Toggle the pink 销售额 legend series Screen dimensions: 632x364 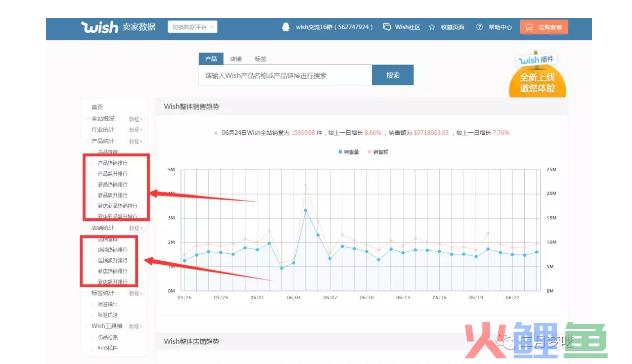tap(378, 152)
